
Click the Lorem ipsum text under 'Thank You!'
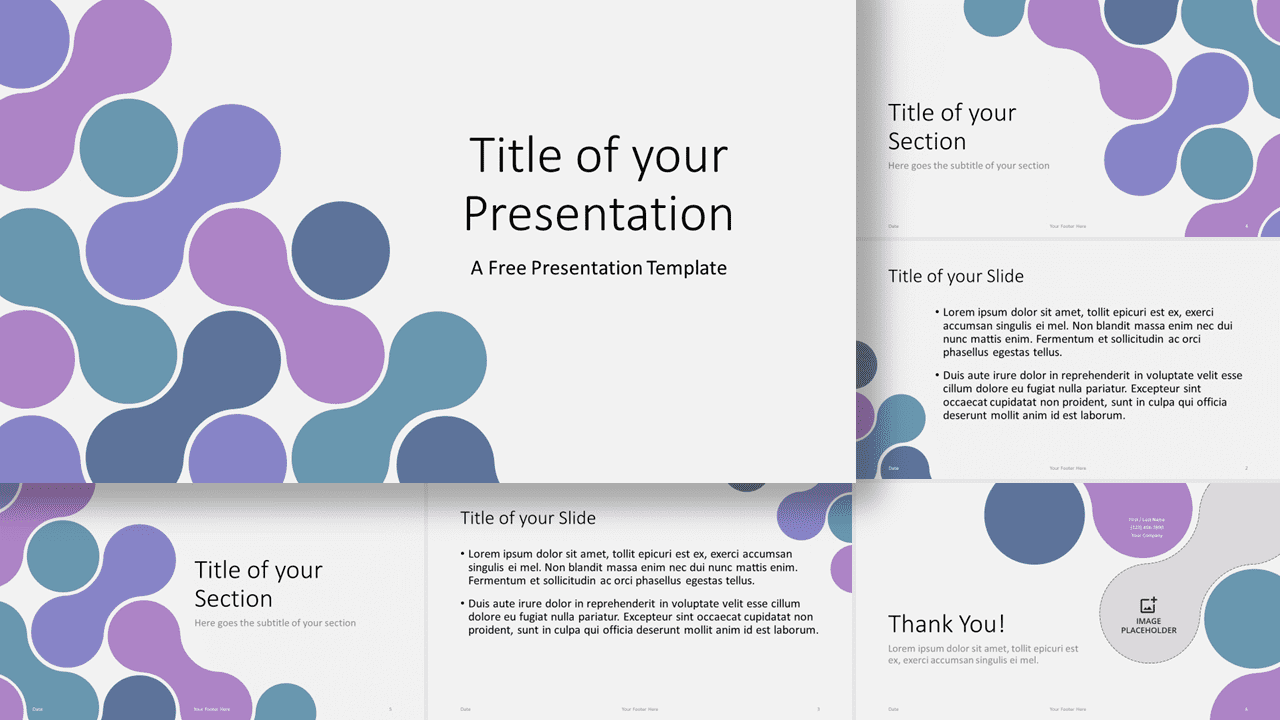[983, 654]
